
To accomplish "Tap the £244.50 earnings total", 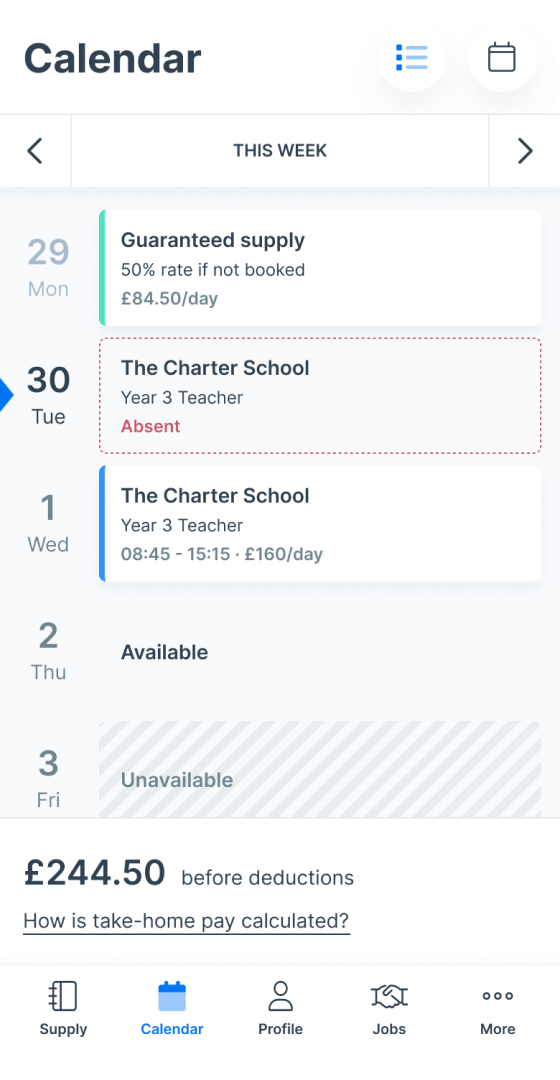I will coord(94,872).
